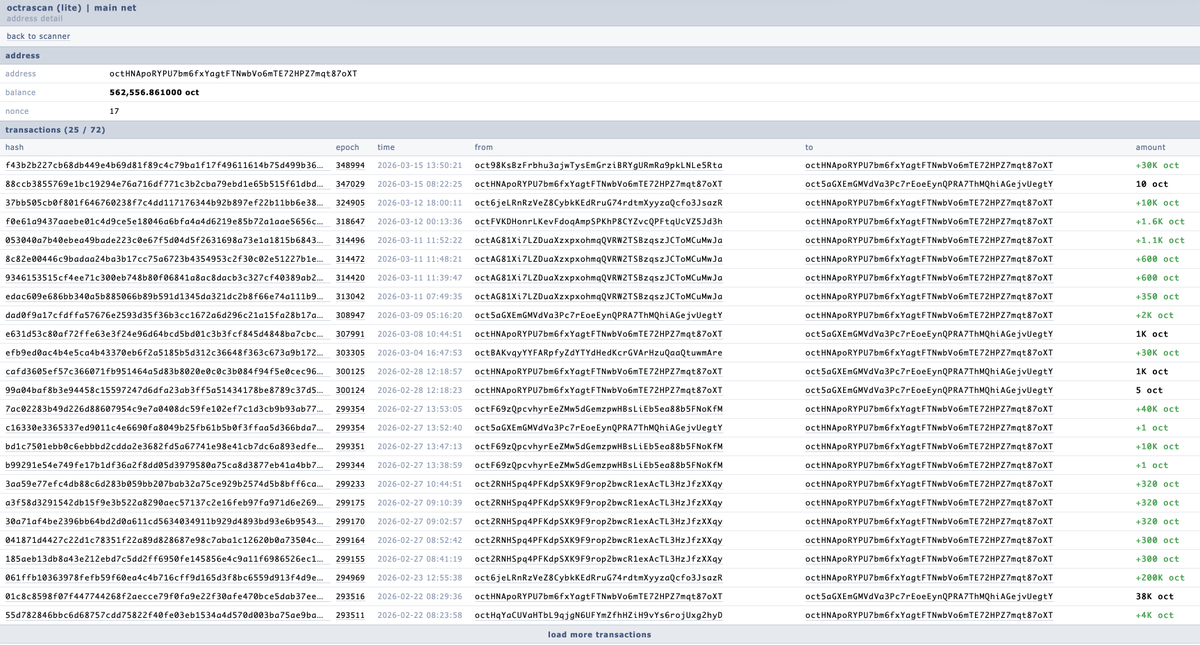Screen dimensions: 1200x645
Task: Open transaction hash starting 37bb505cb0f801f6
Action: (165, 203)
